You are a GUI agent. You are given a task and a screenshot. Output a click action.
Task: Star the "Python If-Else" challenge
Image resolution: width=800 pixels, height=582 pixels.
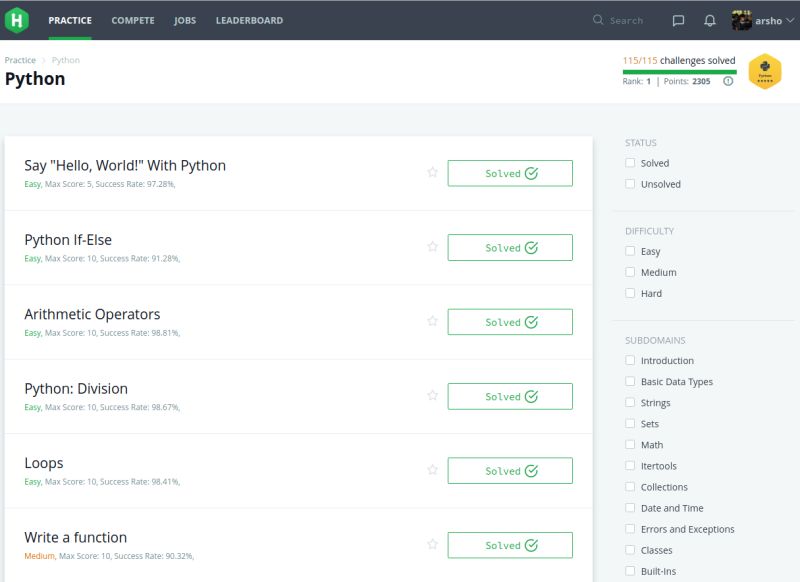[x=433, y=247]
